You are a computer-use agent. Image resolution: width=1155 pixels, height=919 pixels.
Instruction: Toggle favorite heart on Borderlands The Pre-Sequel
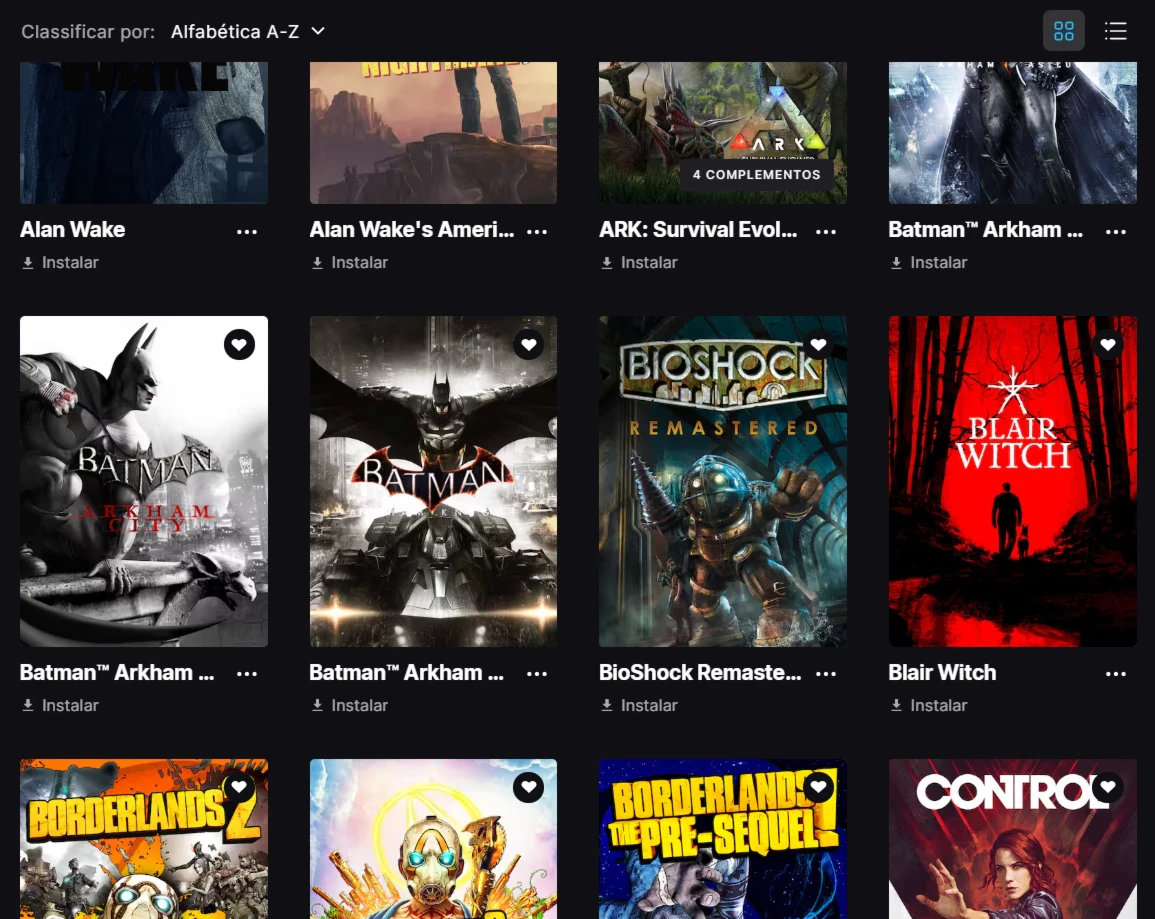point(818,787)
